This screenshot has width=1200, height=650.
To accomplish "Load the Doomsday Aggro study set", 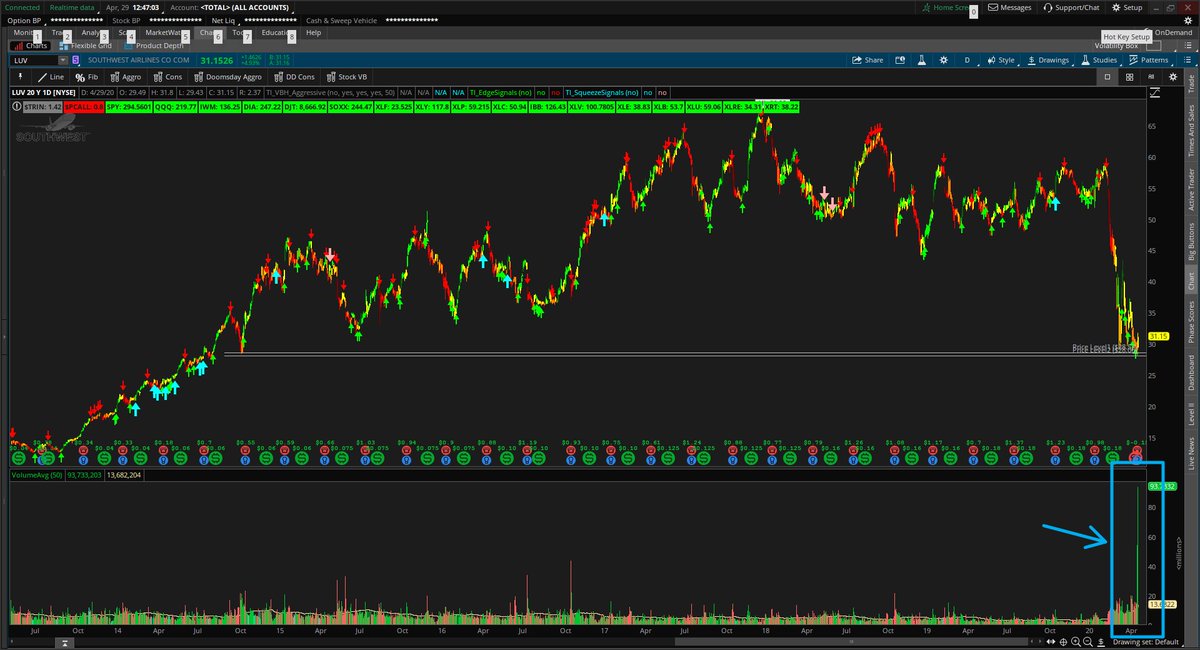I will [x=229, y=77].
